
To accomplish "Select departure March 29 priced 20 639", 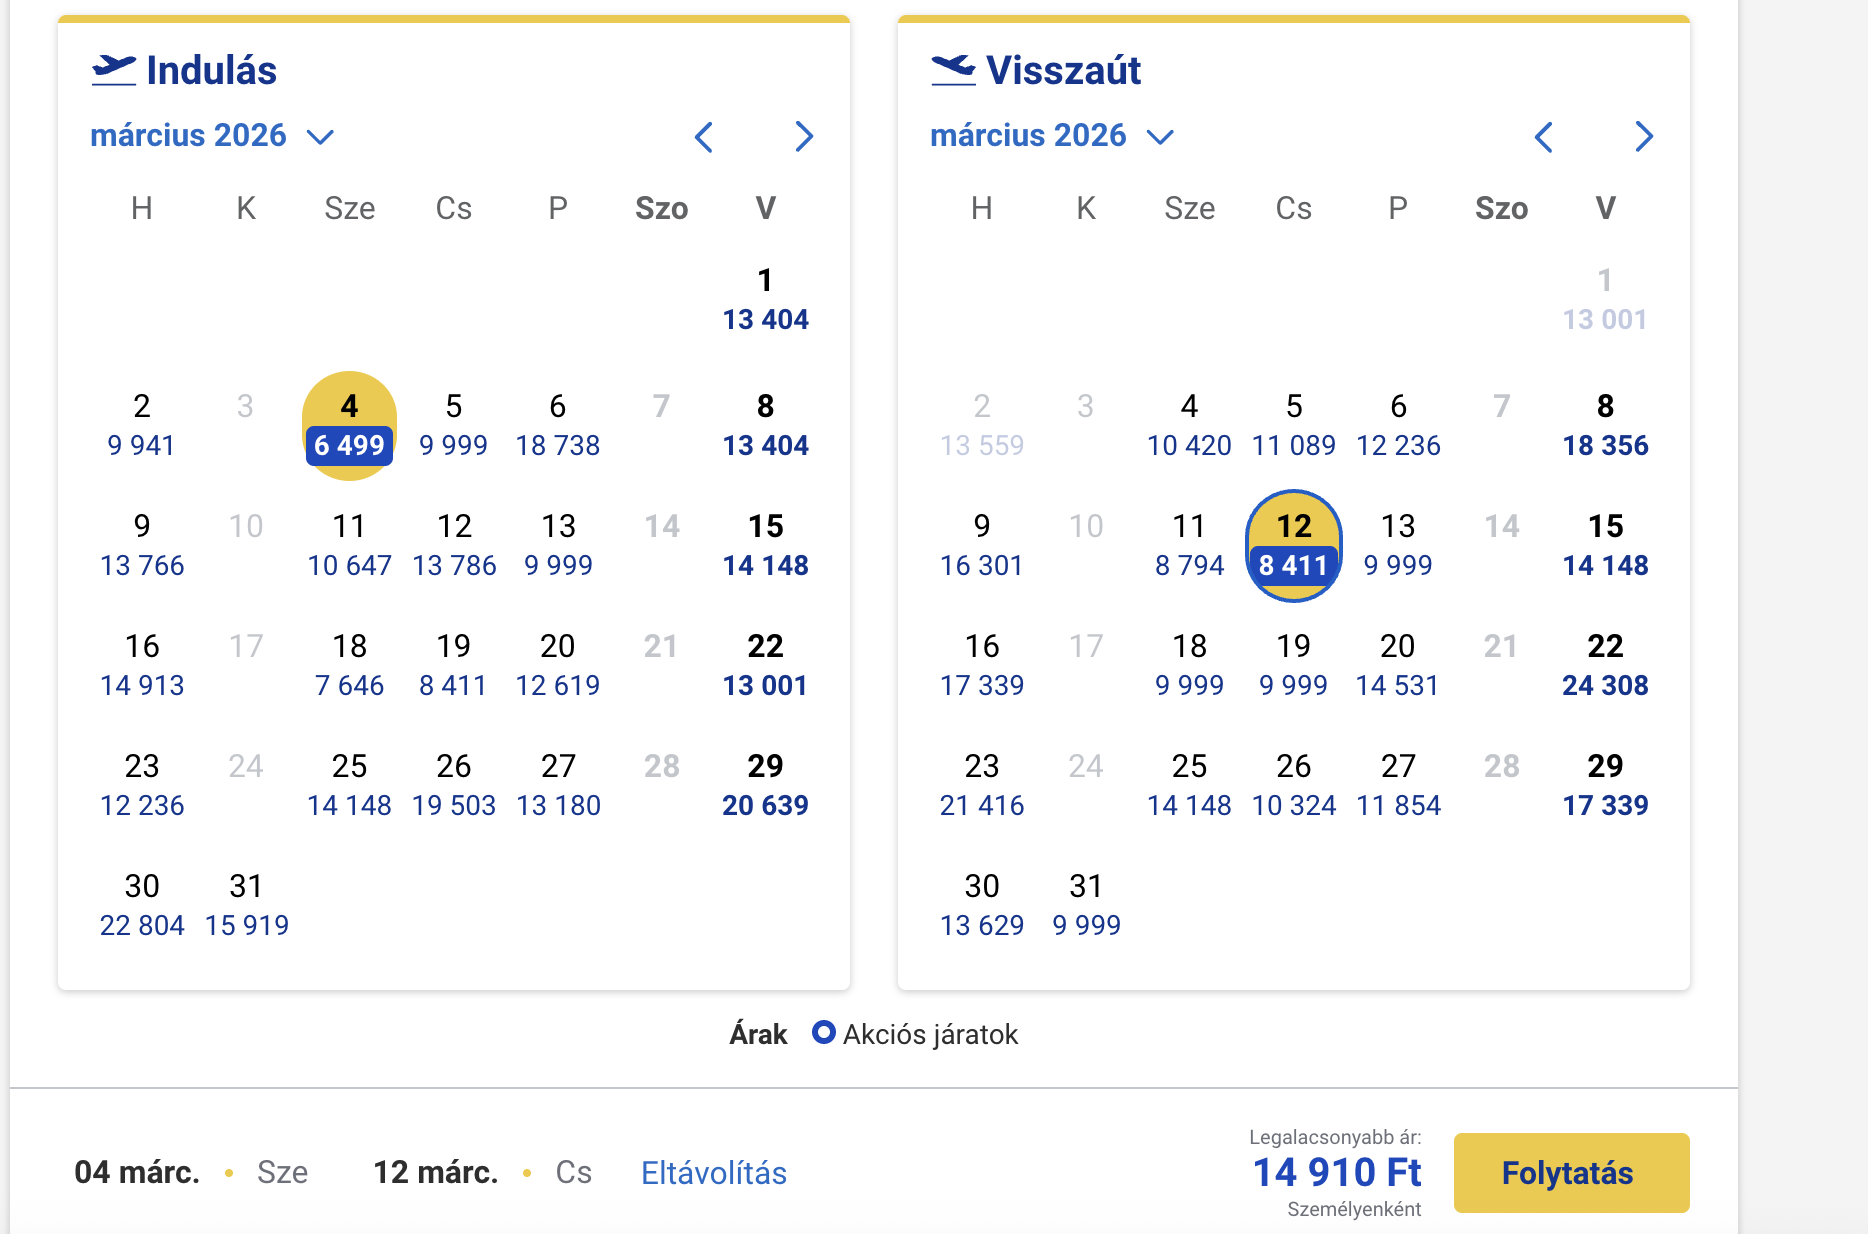I will [x=766, y=786].
